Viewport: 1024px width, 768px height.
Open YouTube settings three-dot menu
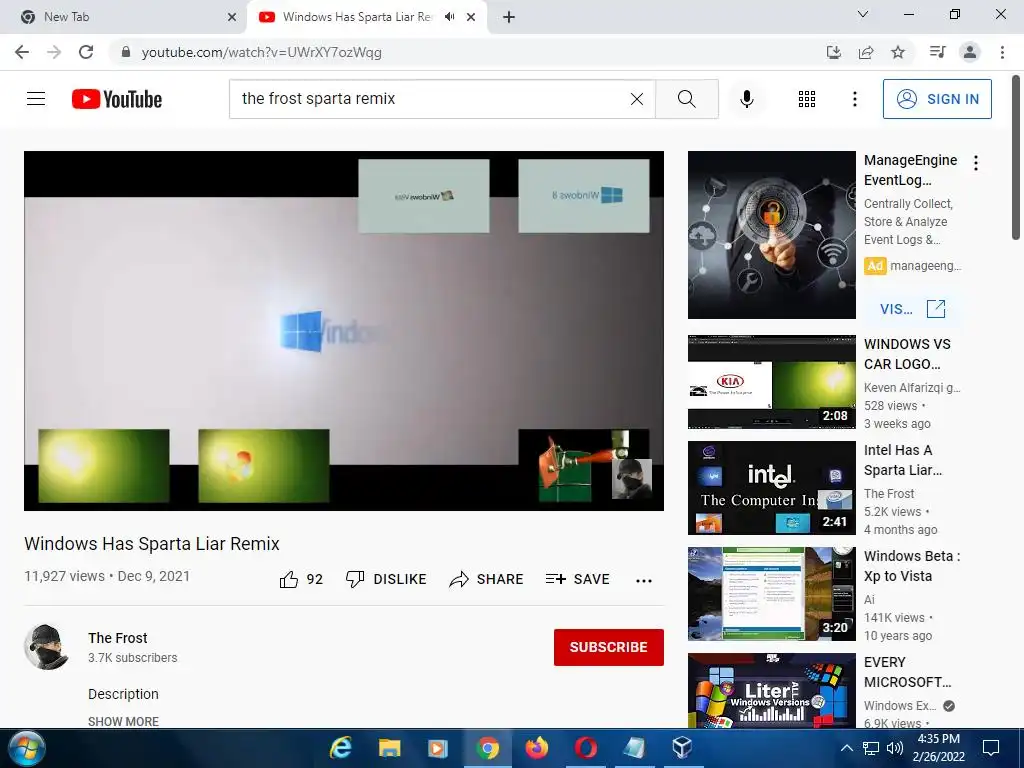tap(854, 99)
